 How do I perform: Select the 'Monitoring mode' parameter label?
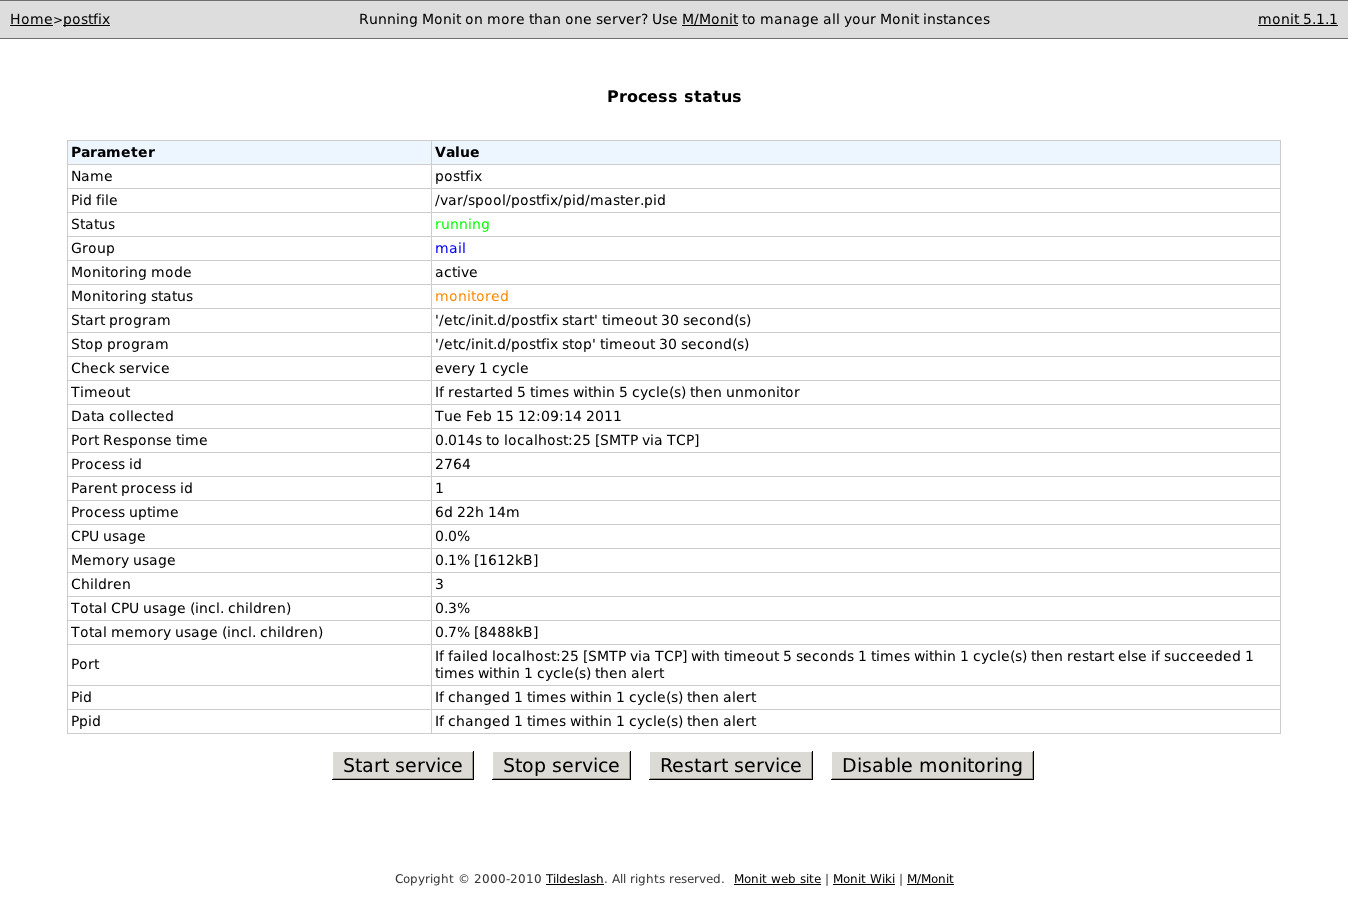(131, 272)
